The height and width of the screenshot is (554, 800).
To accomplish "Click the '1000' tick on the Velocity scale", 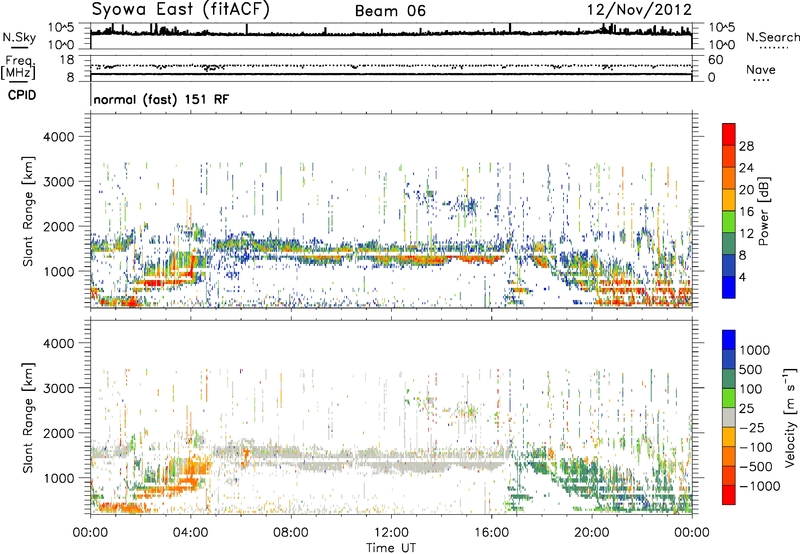I will coord(755,350).
